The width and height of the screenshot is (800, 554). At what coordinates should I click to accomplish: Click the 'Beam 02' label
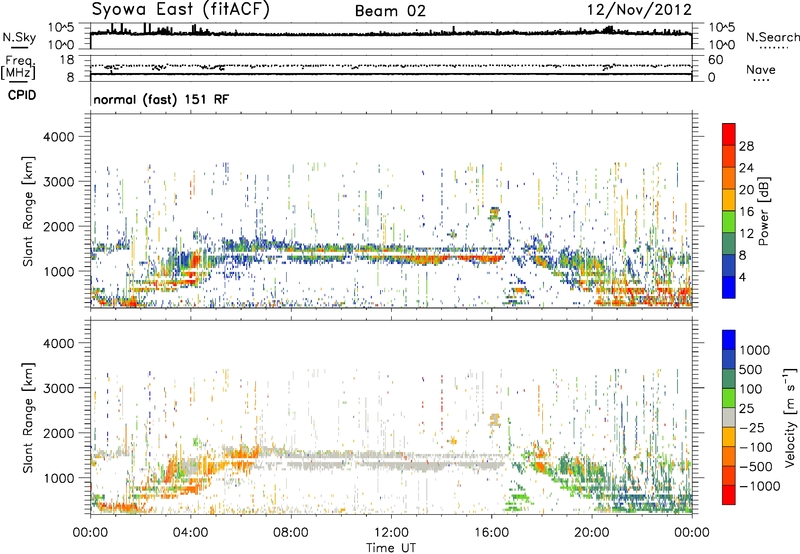point(390,11)
